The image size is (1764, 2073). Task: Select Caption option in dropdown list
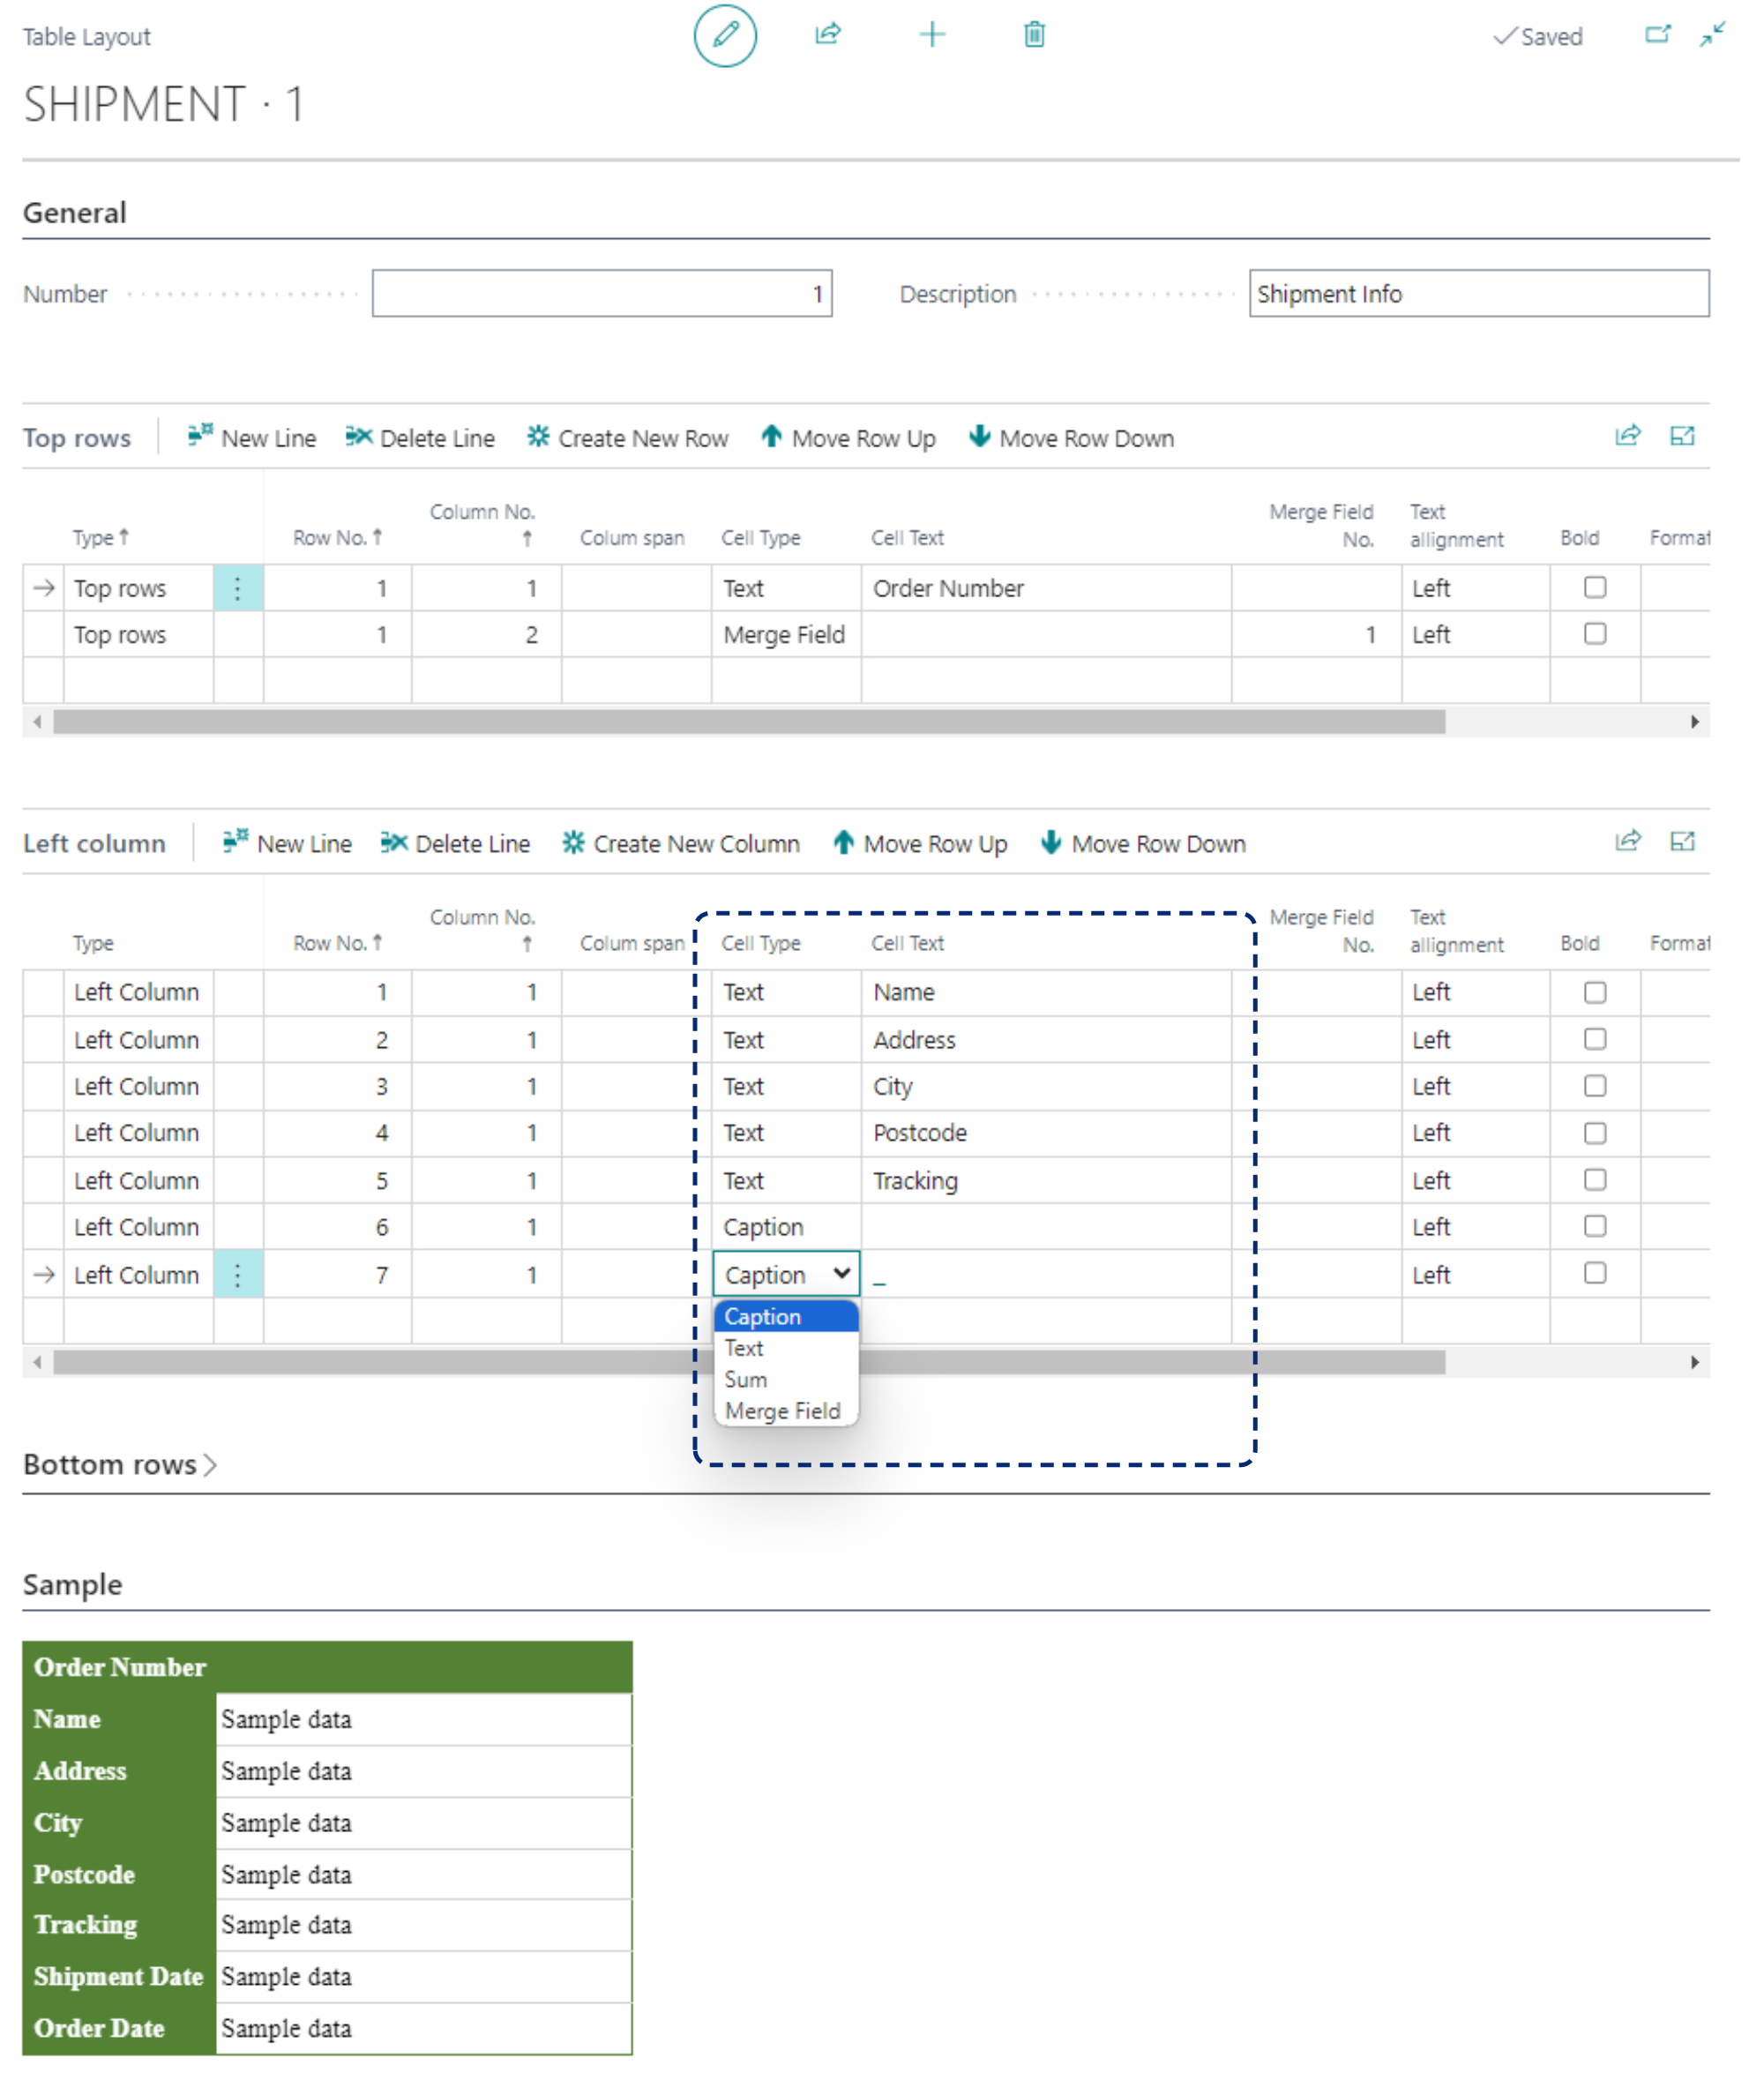point(786,1316)
